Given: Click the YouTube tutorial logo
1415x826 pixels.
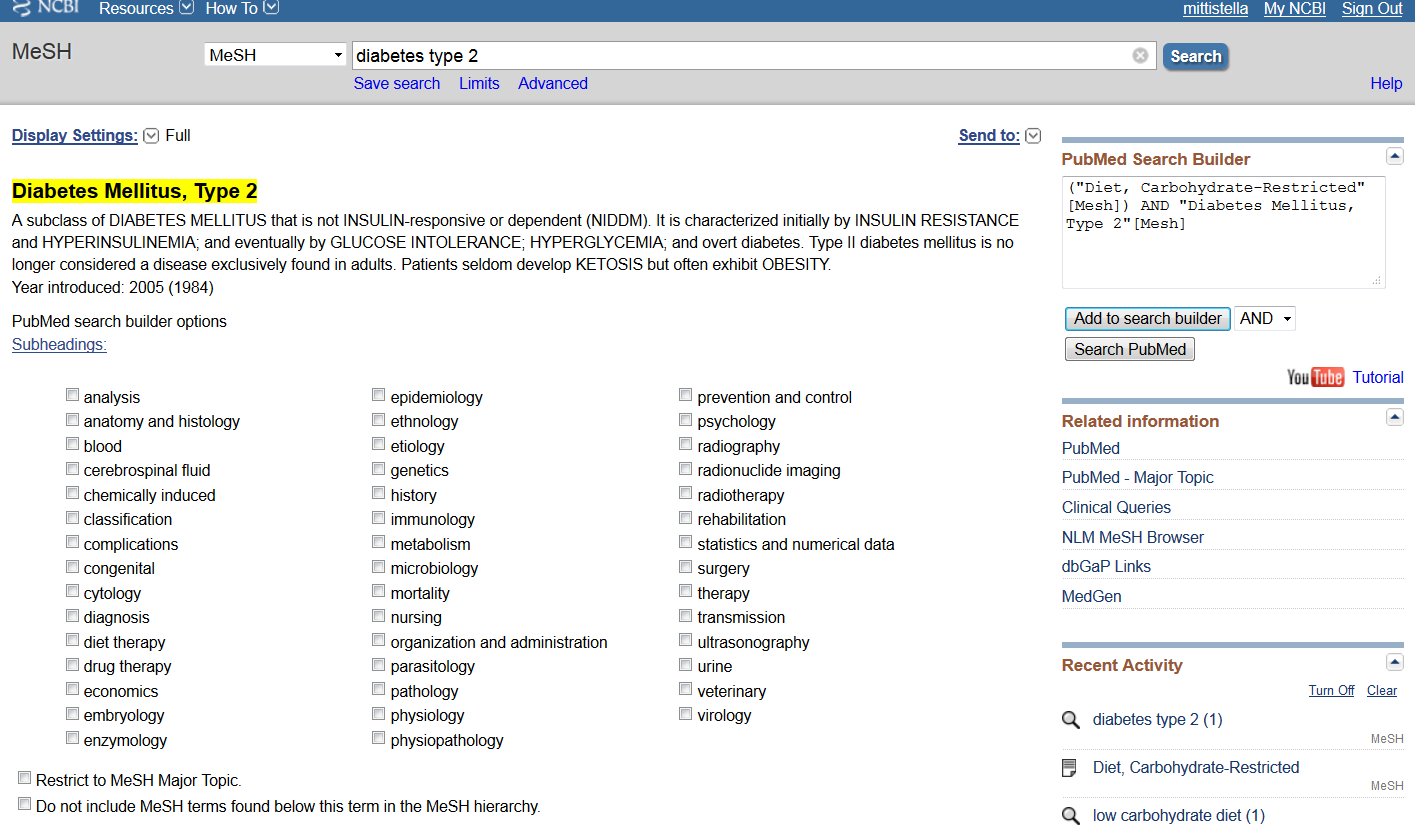Looking at the screenshot, I should pos(1315,377).
